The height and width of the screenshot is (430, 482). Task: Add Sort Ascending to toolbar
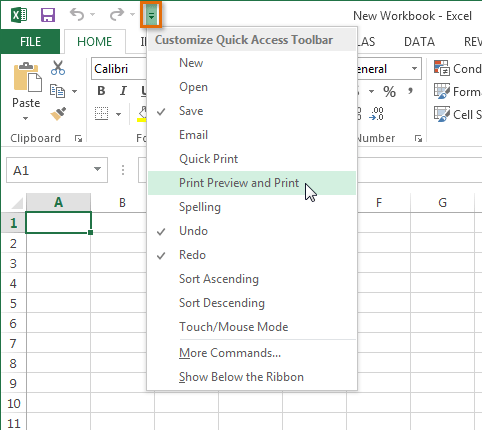coord(252,279)
